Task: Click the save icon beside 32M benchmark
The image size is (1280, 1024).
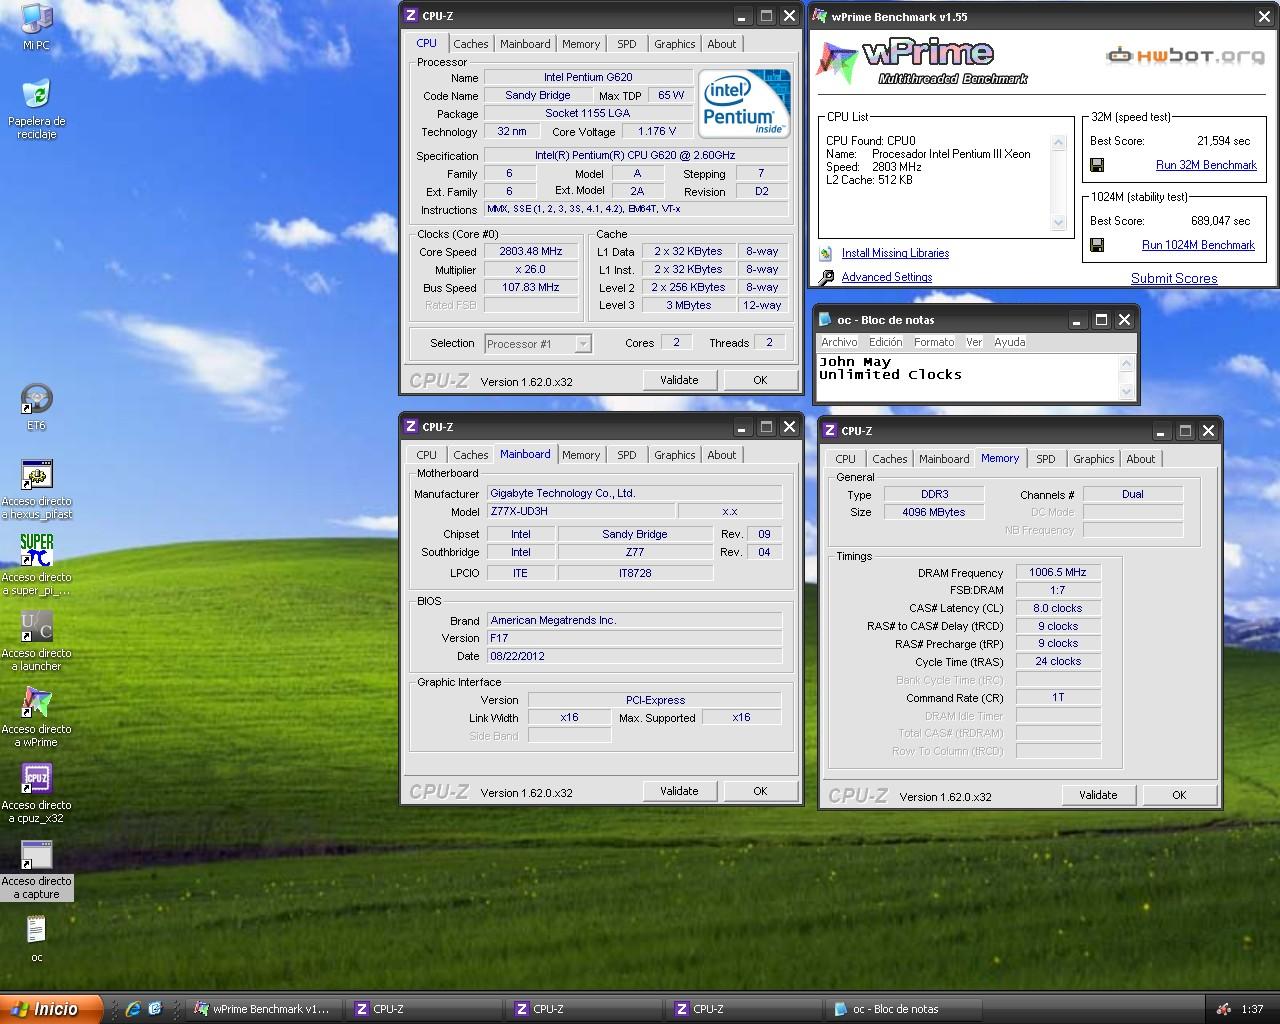Action: (1097, 165)
